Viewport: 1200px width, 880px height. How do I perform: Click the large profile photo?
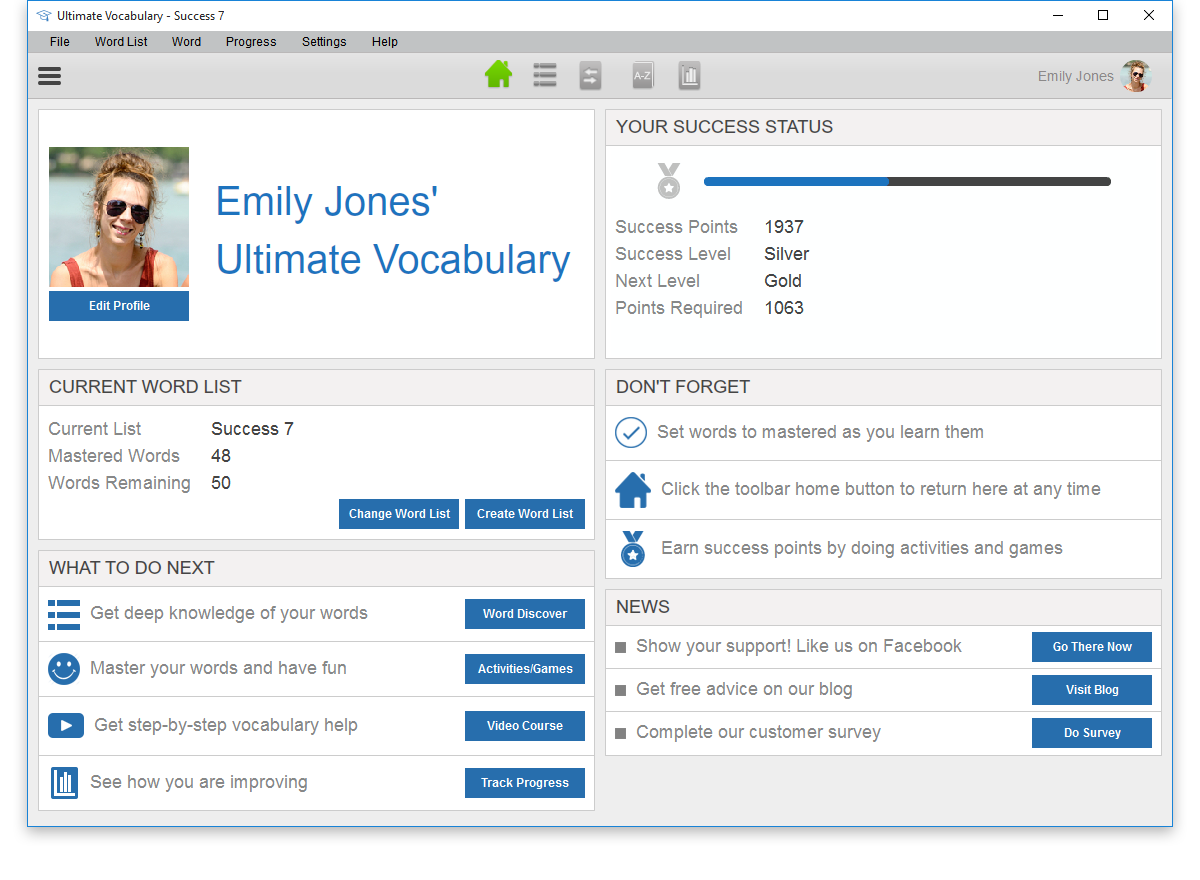(x=119, y=218)
